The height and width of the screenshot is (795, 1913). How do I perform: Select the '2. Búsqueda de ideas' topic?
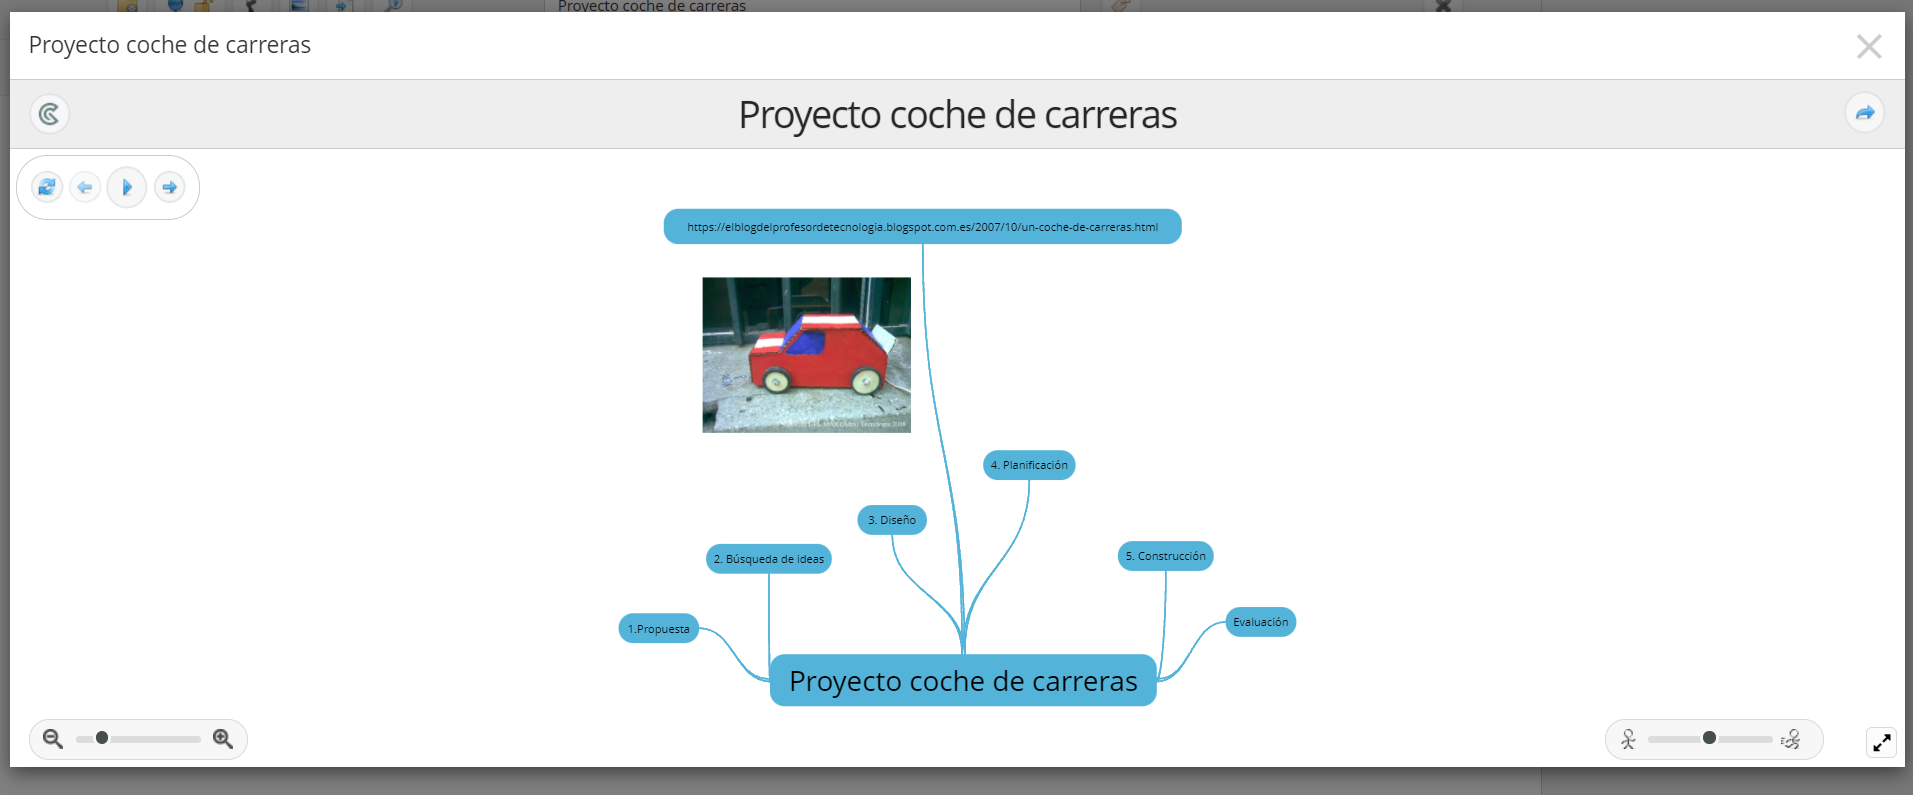pos(769,559)
